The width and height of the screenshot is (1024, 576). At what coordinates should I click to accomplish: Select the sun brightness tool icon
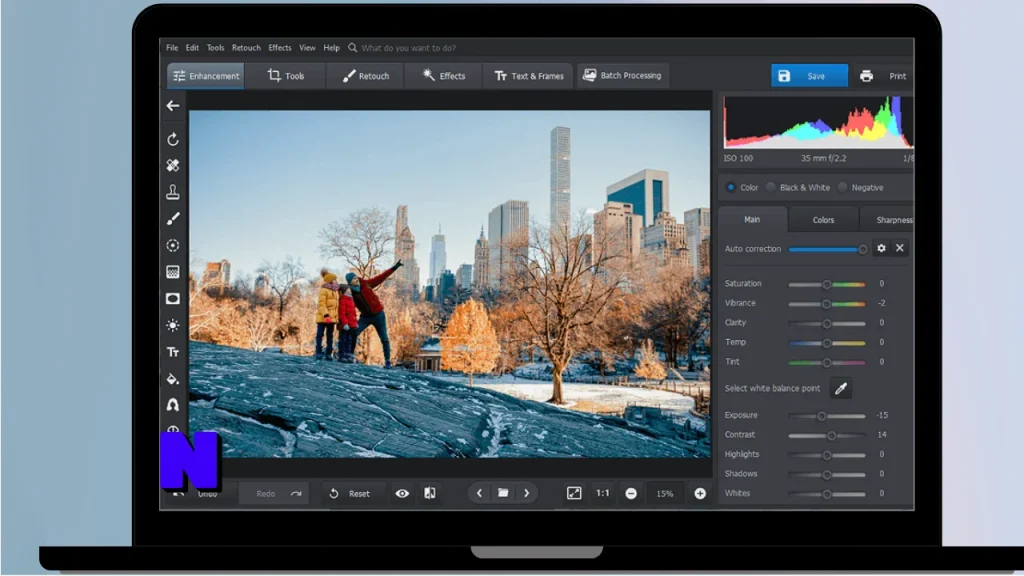173,325
